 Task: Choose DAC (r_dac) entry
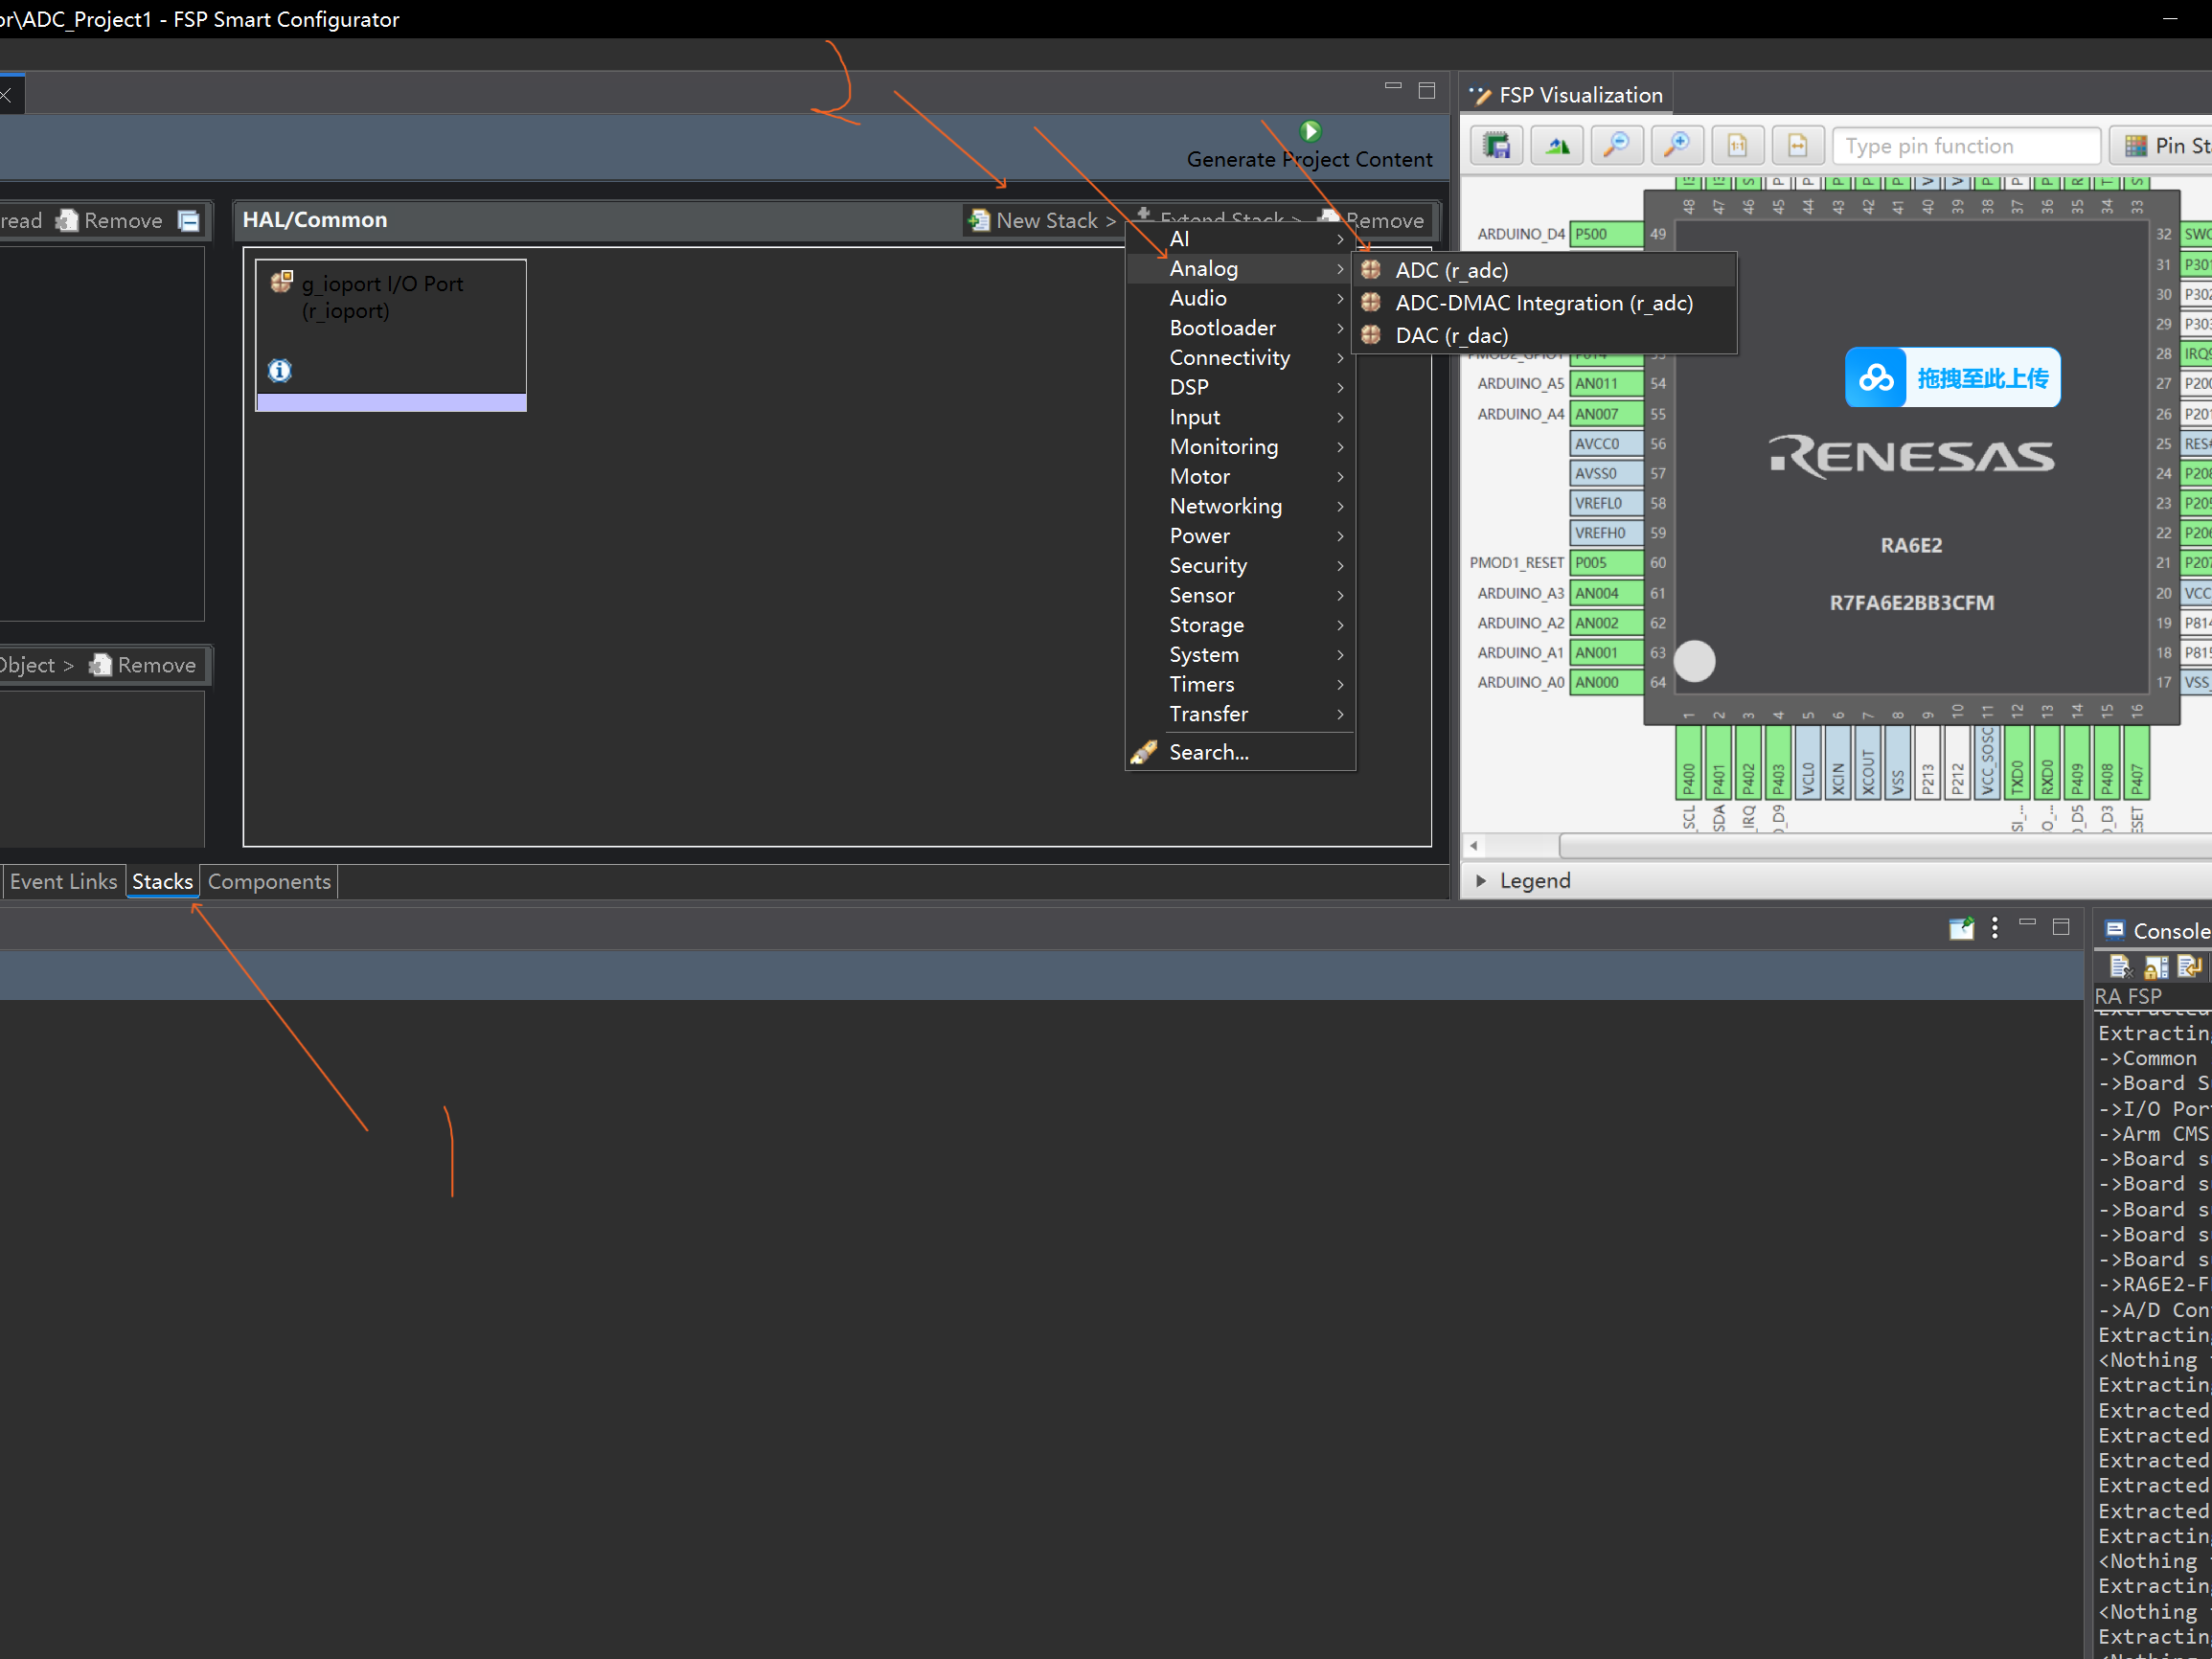pos(1544,336)
